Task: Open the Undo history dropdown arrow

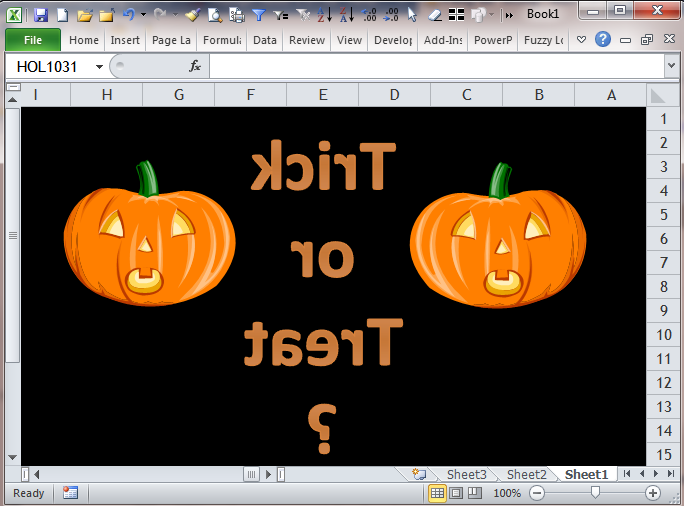Action: 143,15
